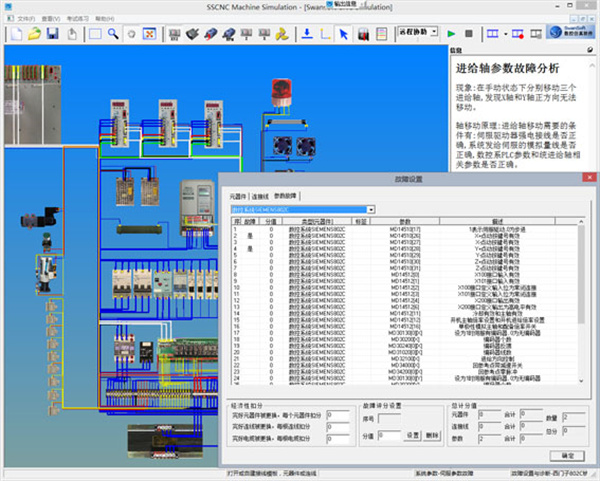600x481 pixels.
Task: Click the 设置 button beside score field
Action: click(x=412, y=435)
